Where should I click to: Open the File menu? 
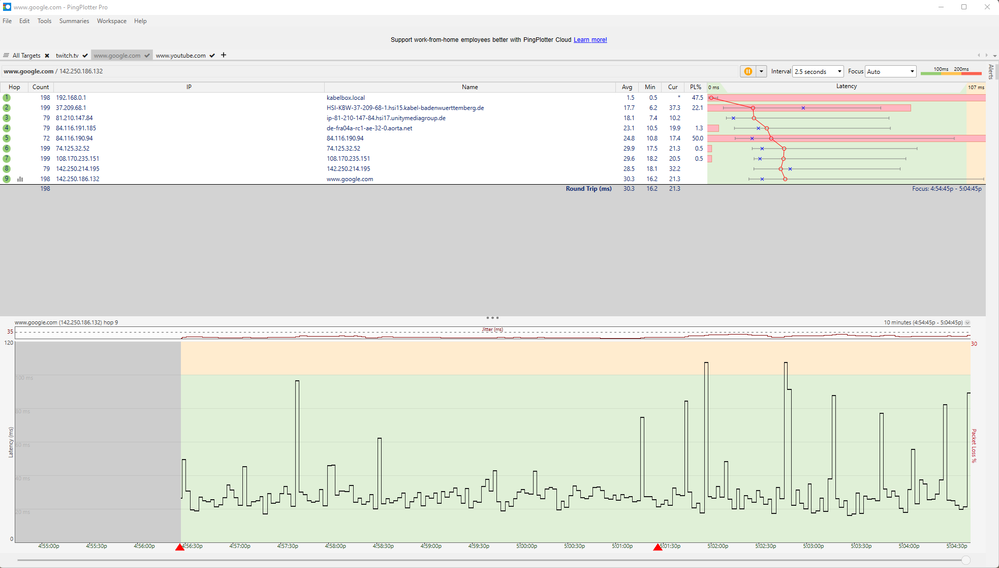(7, 21)
